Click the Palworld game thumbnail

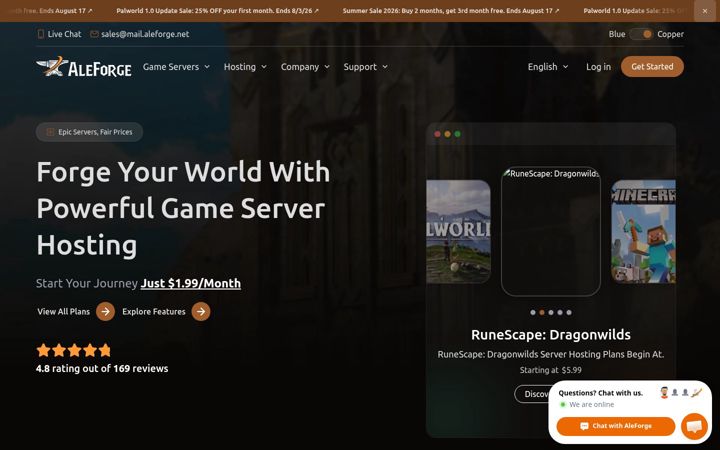click(458, 231)
